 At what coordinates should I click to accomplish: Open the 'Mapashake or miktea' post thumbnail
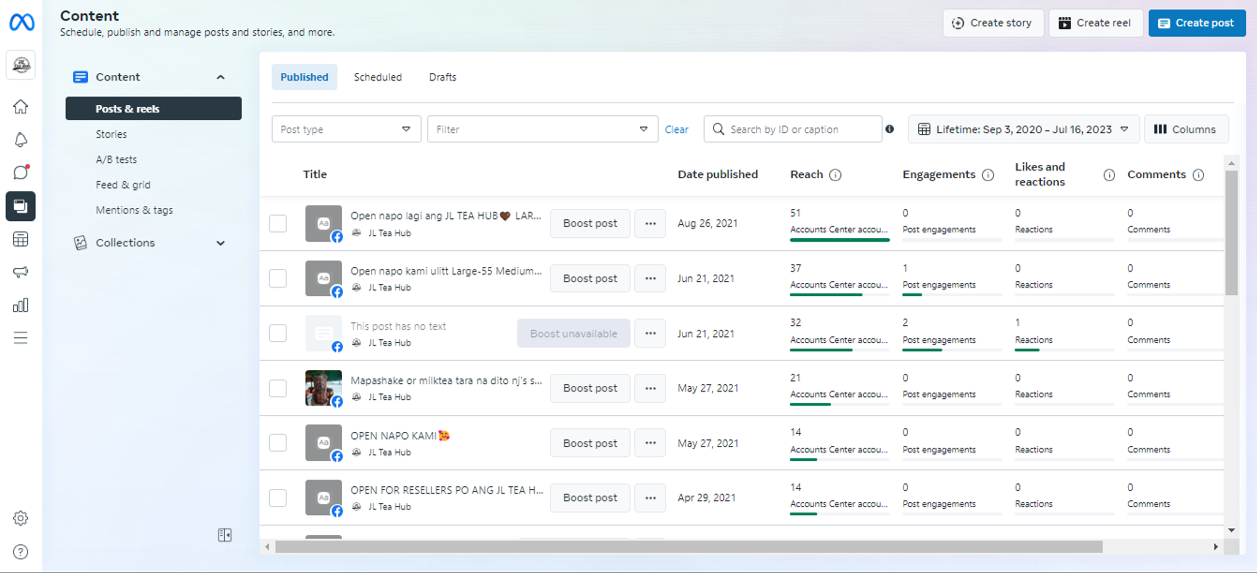pos(323,388)
